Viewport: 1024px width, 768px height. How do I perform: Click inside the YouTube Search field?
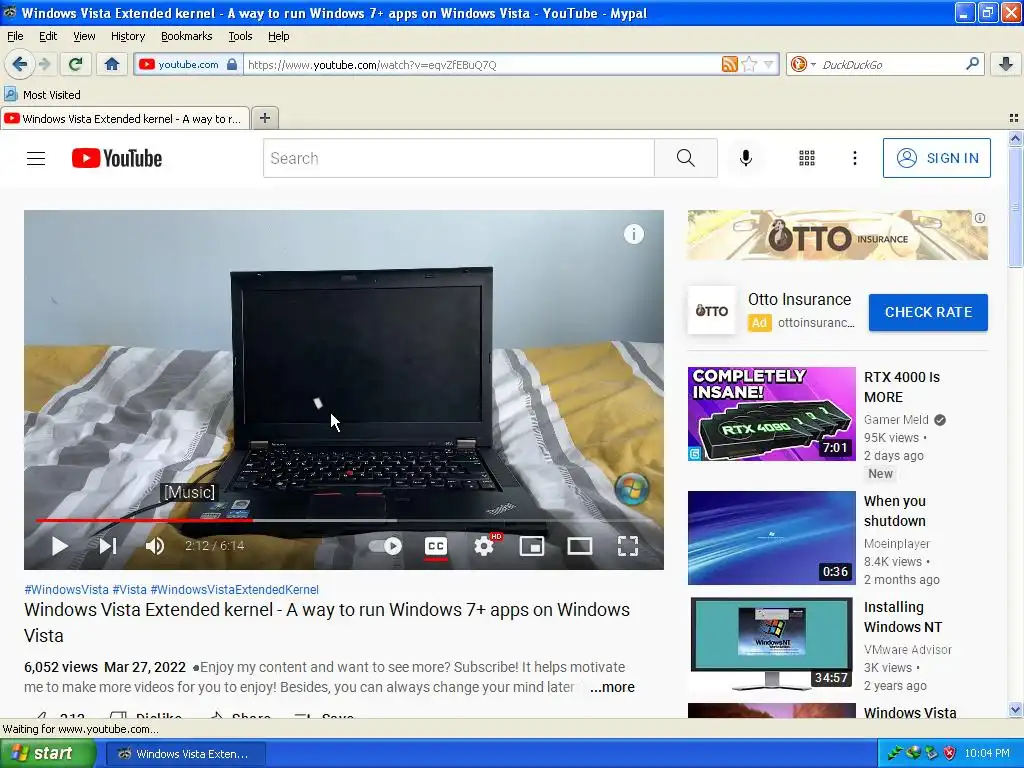458,158
